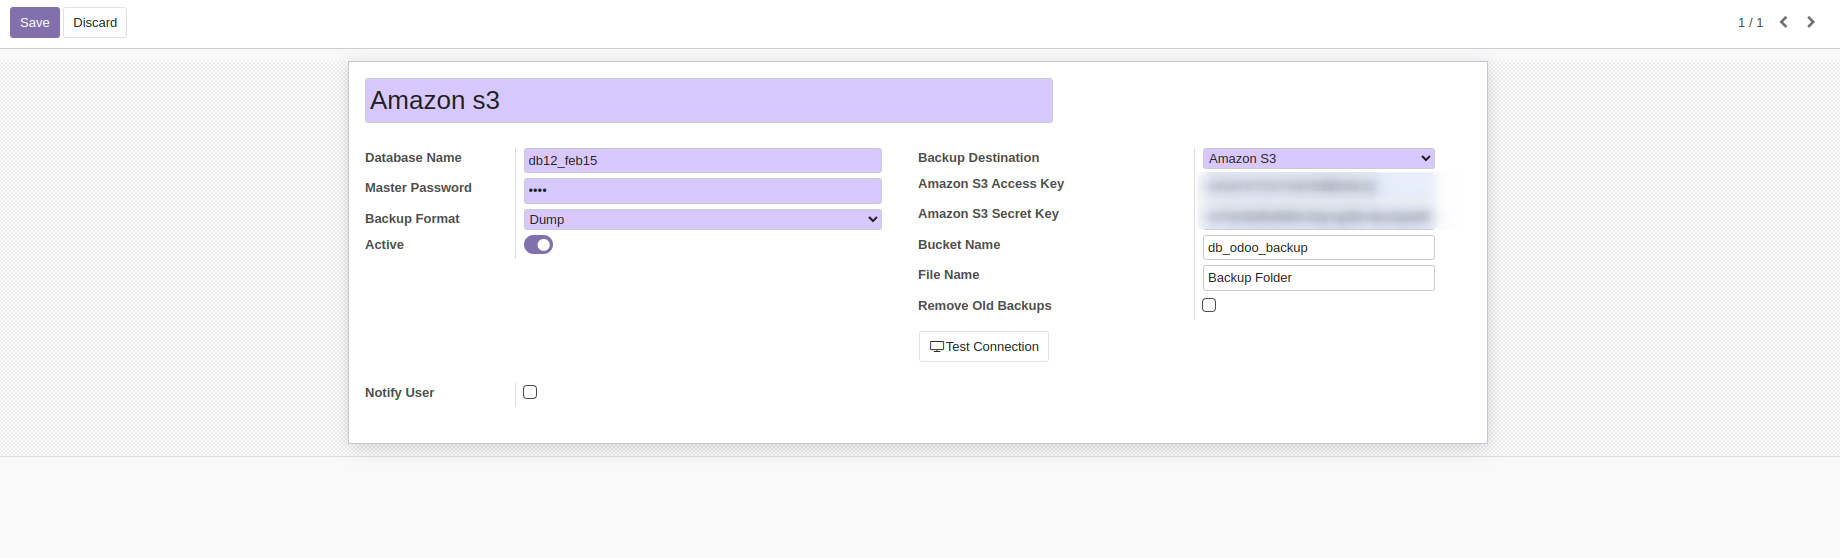Viewport: 1840px width, 558px height.
Task: Enable the Remove Old Backups checkbox
Action: pos(1209,305)
